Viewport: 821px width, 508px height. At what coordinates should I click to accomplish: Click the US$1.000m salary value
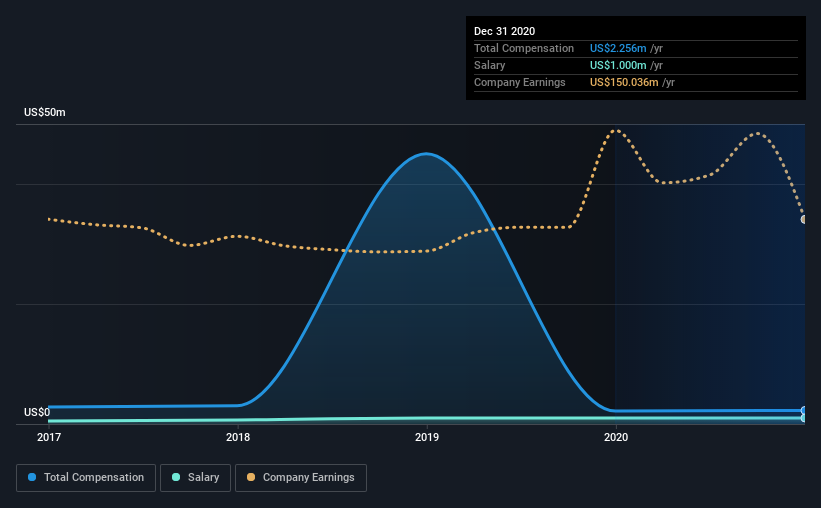click(x=618, y=65)
